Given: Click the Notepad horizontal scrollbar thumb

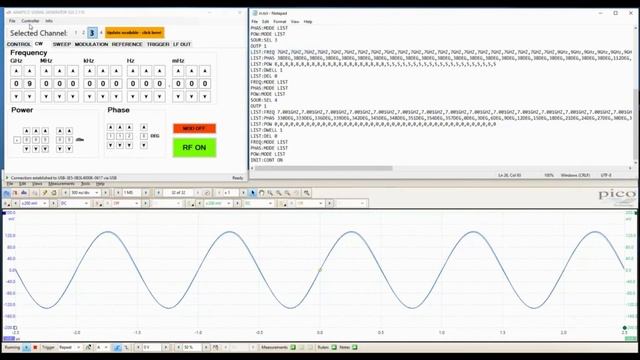Looking at the screenshot, I should click(324, 168).
